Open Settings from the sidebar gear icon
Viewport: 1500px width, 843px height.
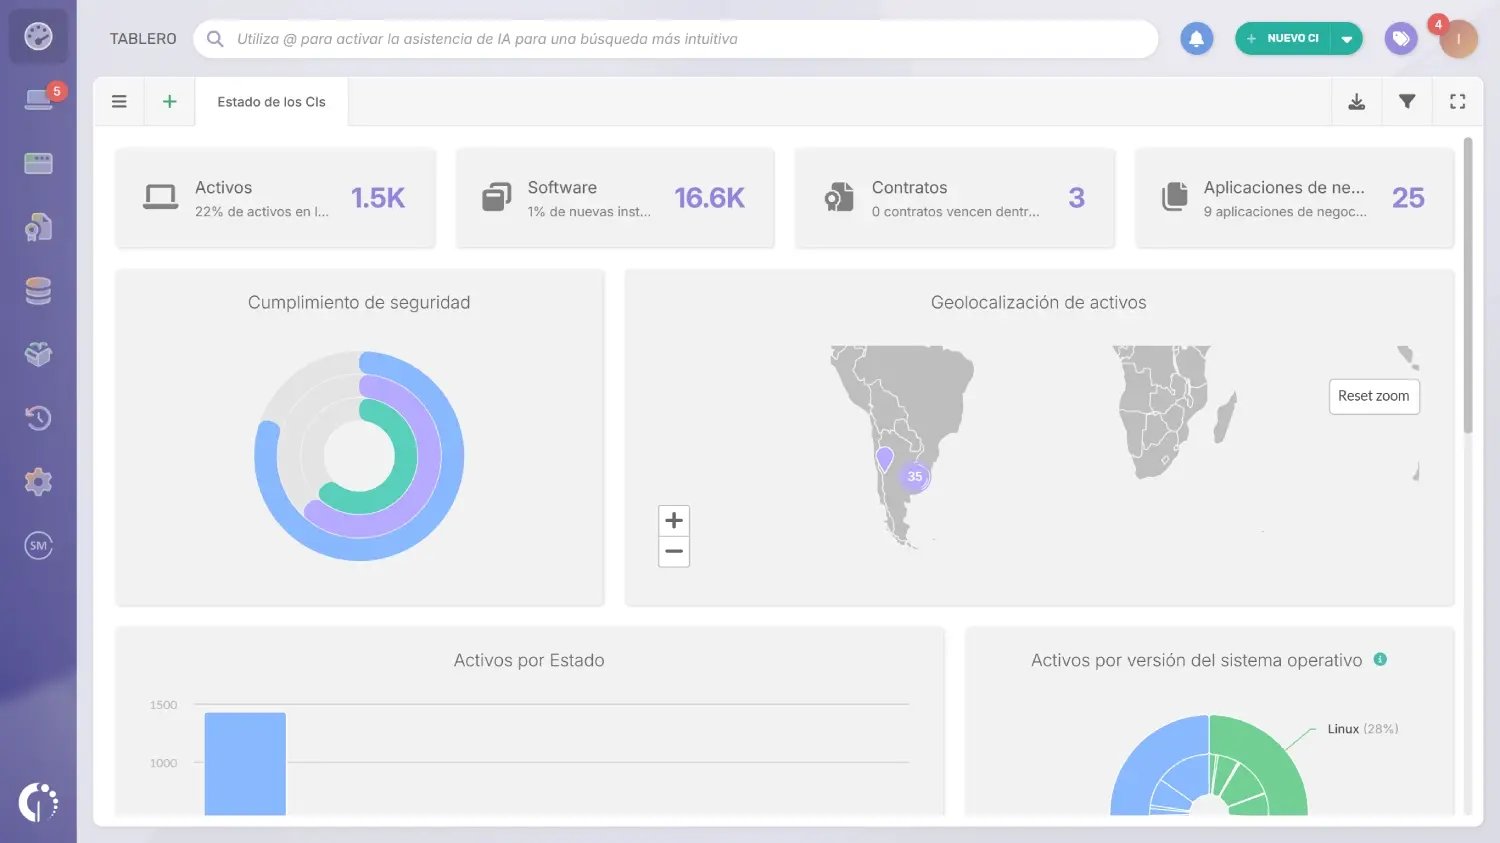pos(38,481)
